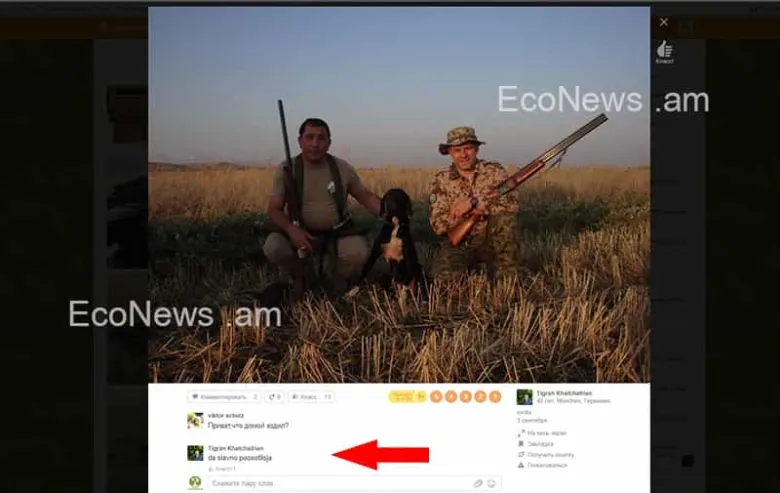Click Tigran Khatchatrian name in comment
This screenshot has width=780, height=493.
pos(234,448)
